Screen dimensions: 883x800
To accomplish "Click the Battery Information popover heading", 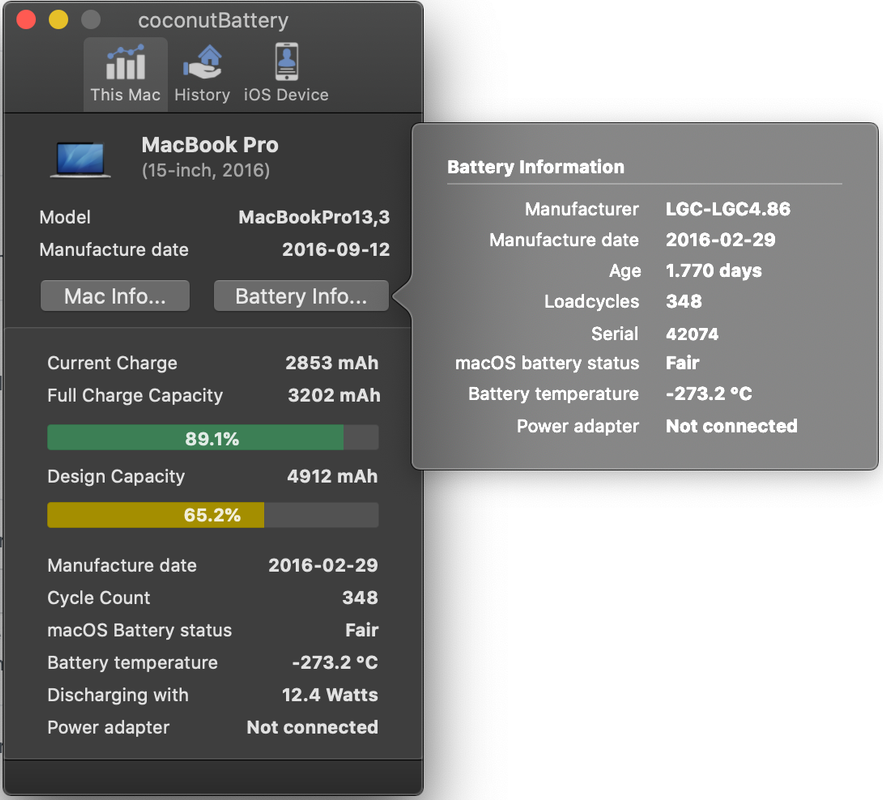I will click(x=536, y=167).
